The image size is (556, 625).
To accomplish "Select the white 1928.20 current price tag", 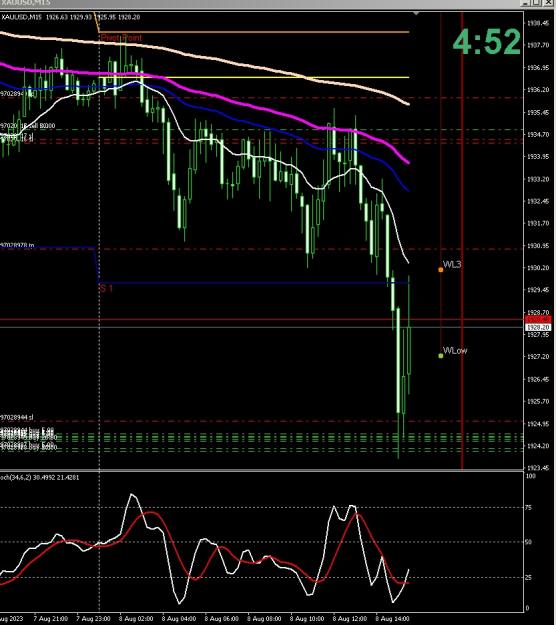I will (x=538, y=327).
